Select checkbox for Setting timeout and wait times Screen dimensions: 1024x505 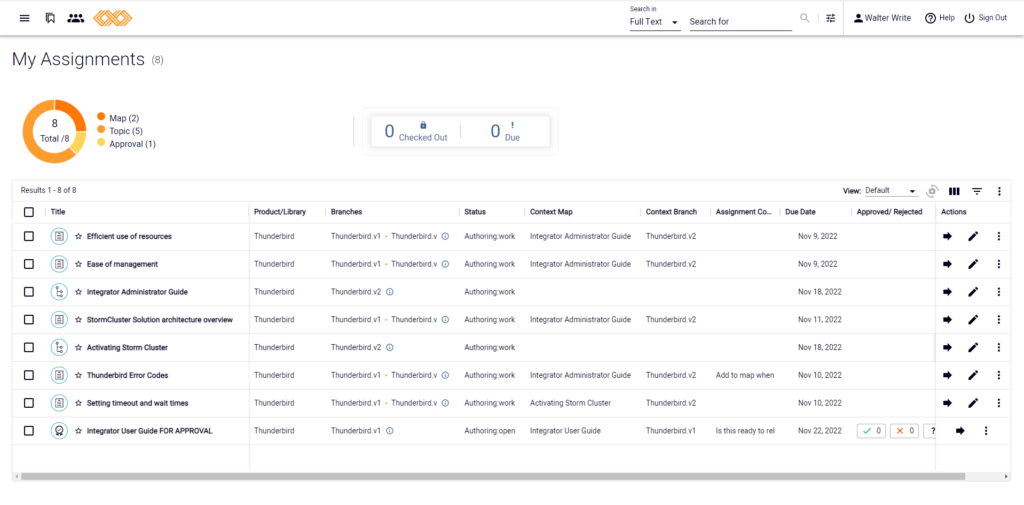[29, 403]
